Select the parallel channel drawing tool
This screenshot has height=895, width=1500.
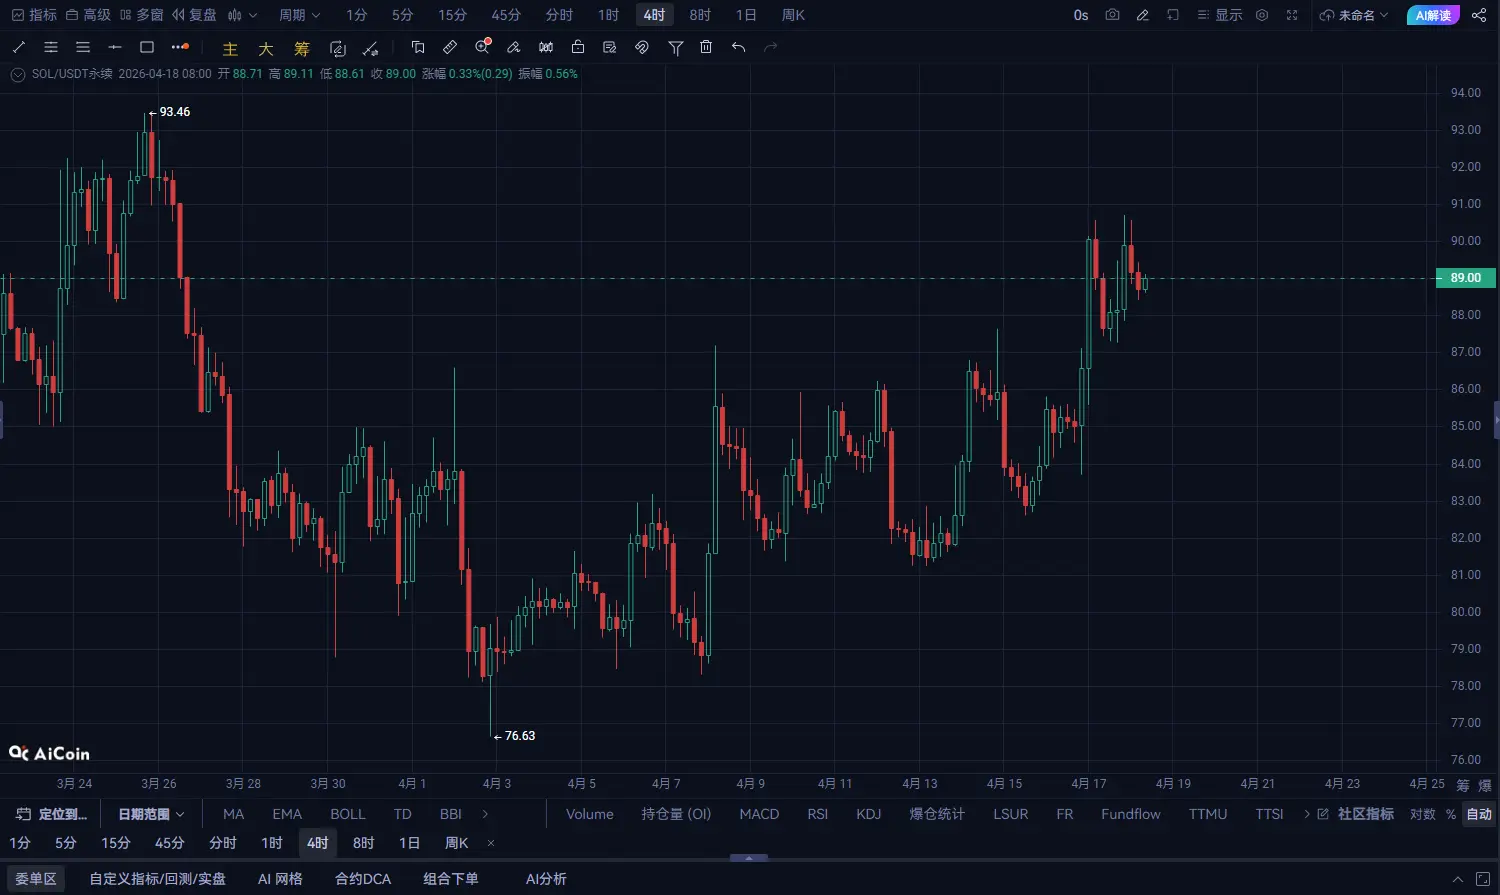click(51, 47)
